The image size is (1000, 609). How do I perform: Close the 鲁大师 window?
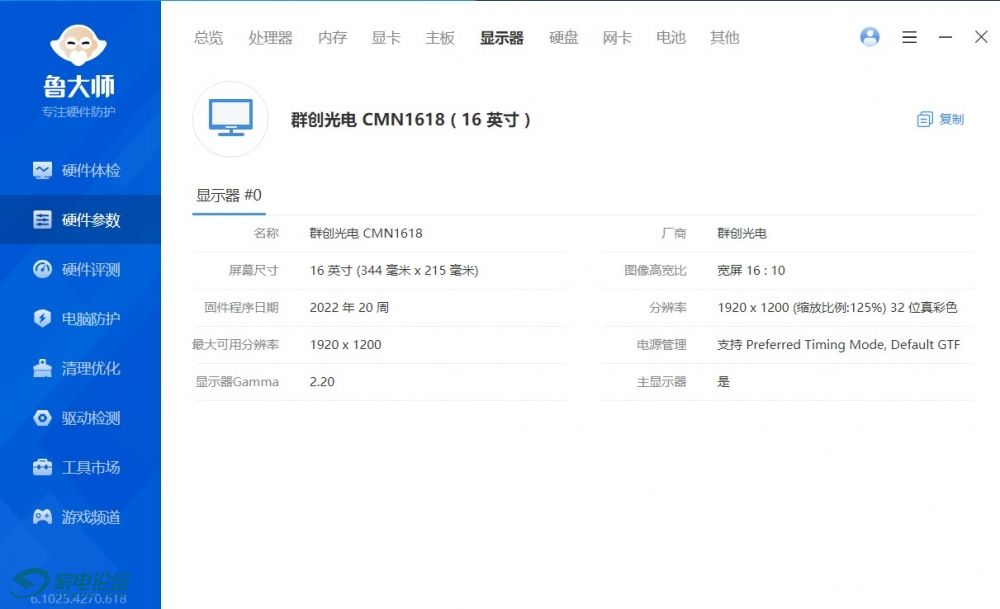981,37
